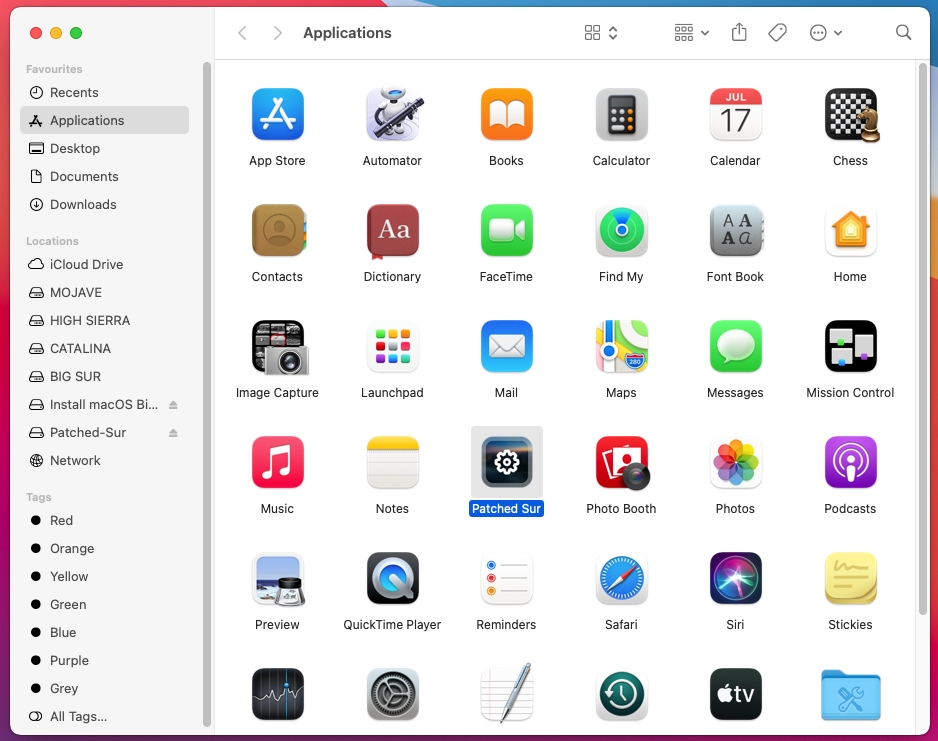Open the Utilities folder icon
This screenshot has height=741, width=938.
tap(850, 694)
